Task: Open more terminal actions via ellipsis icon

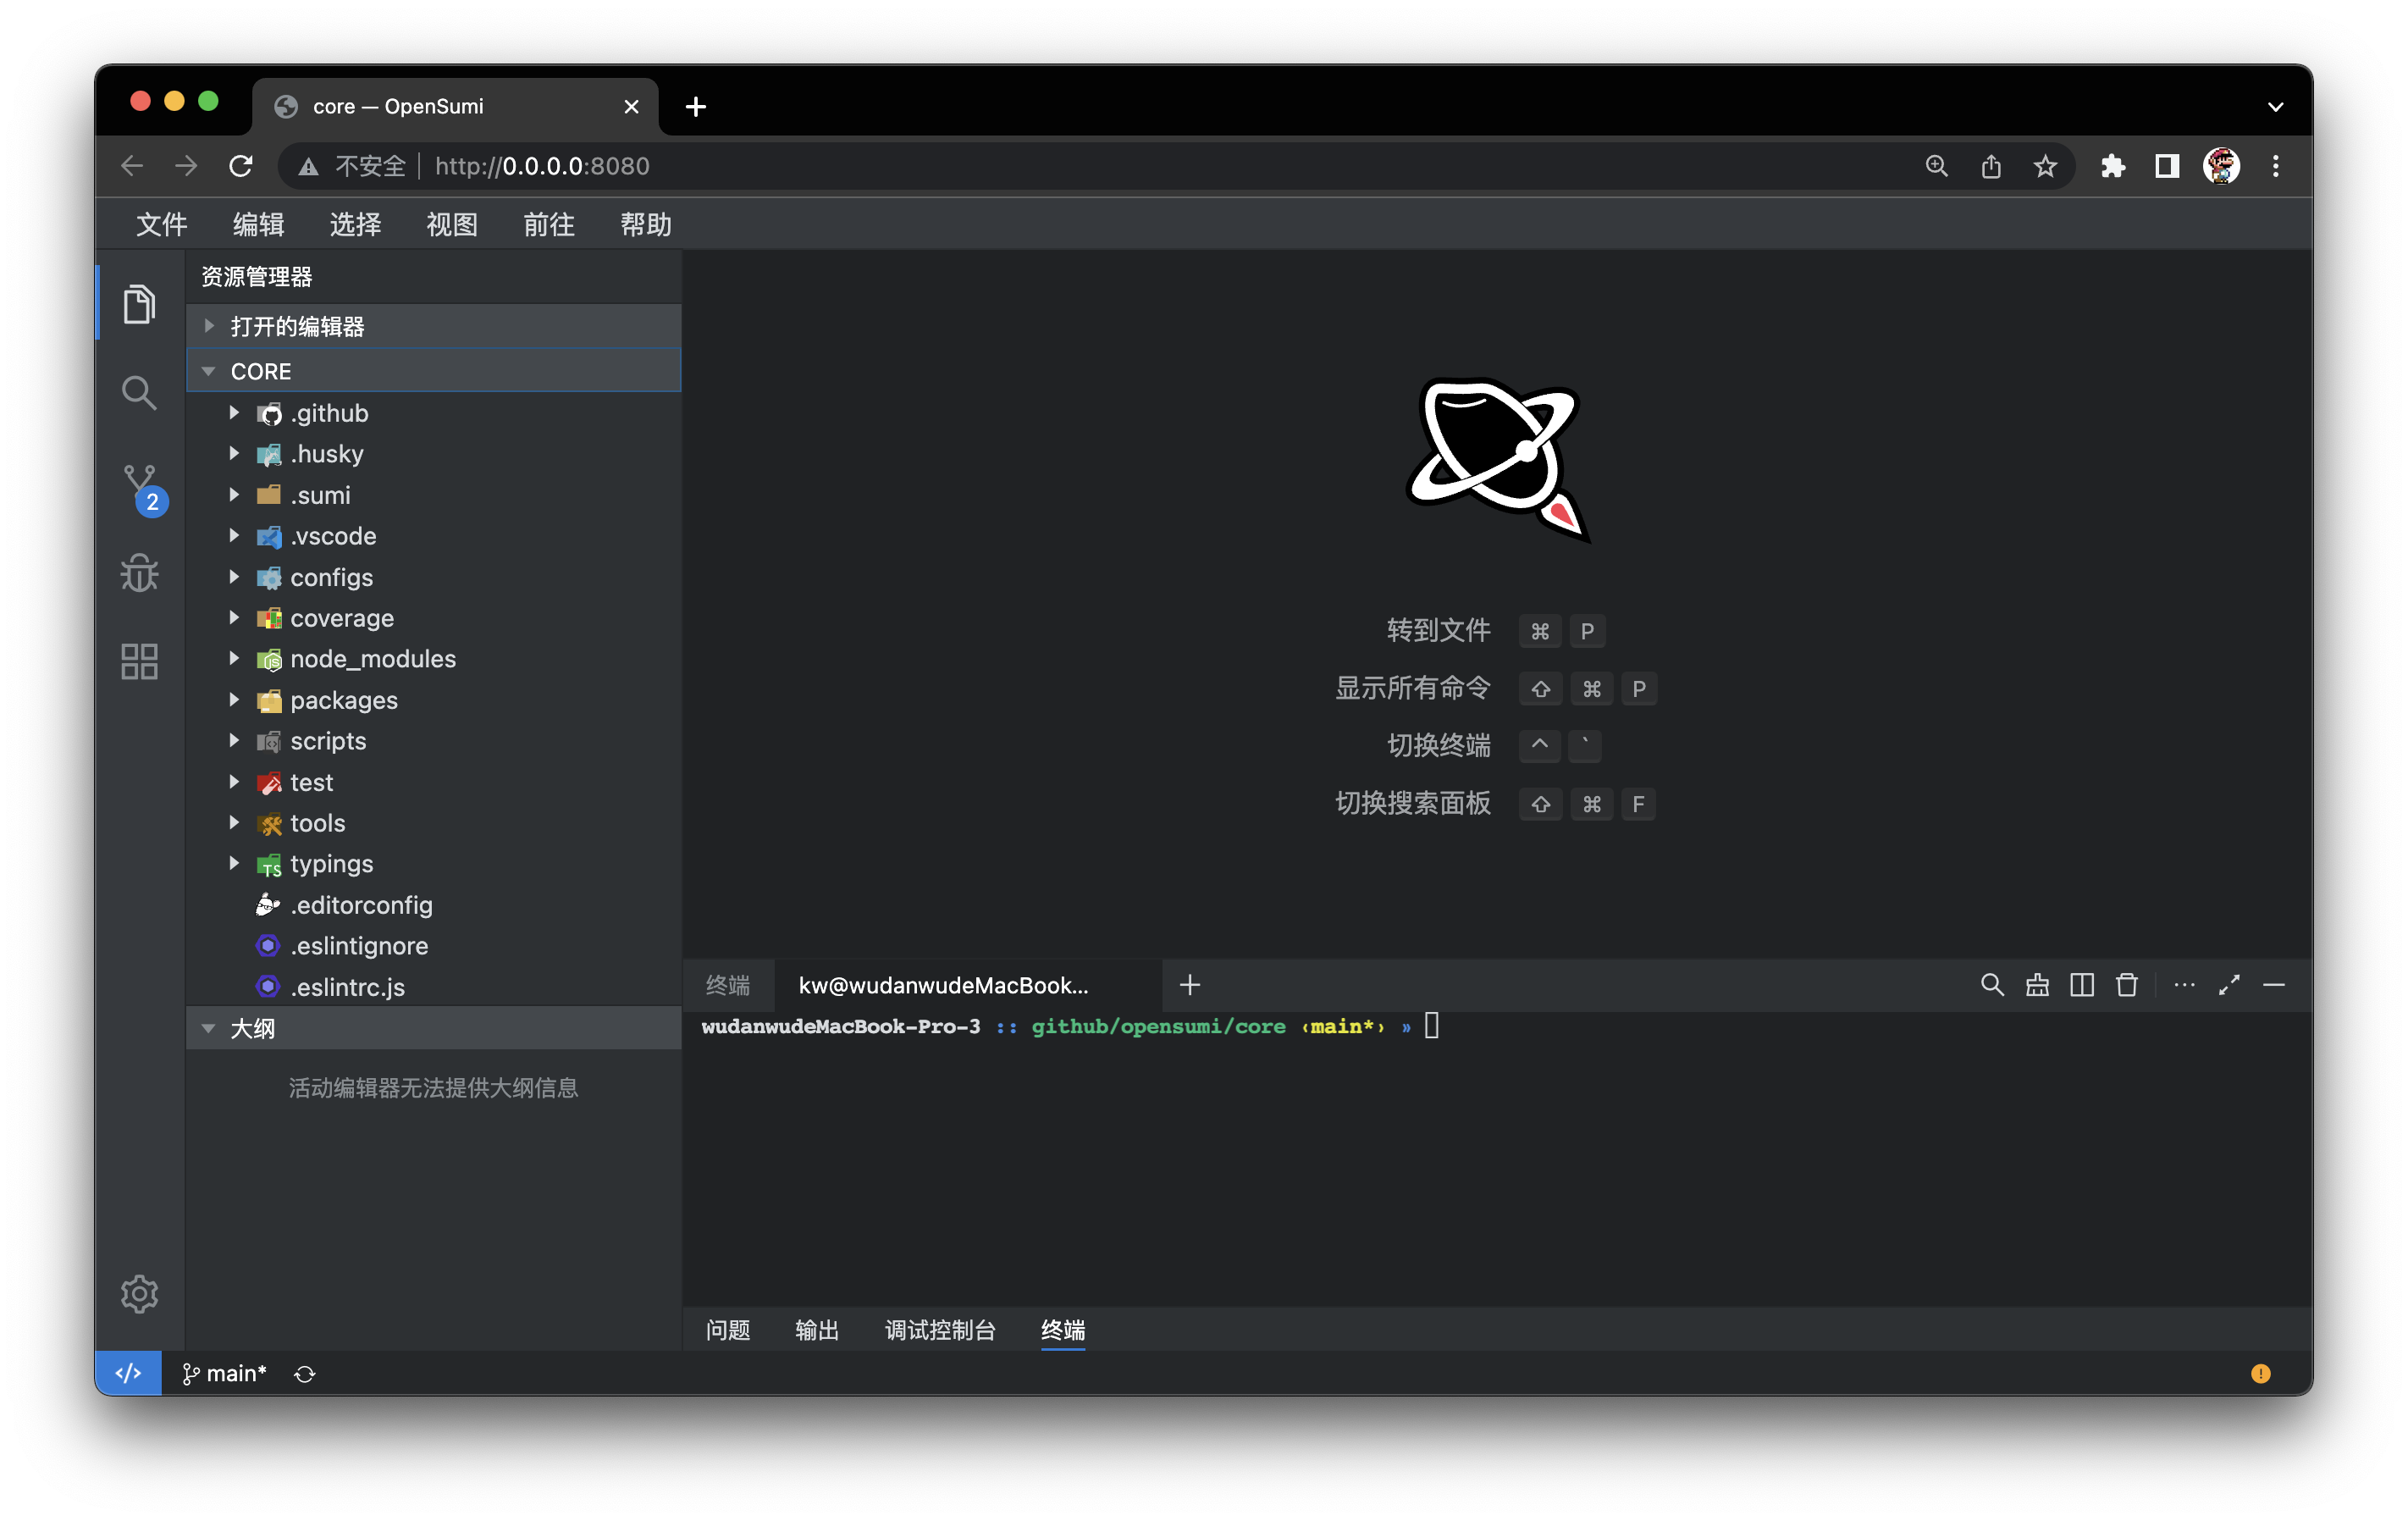Action: (x=2184, y=985)
